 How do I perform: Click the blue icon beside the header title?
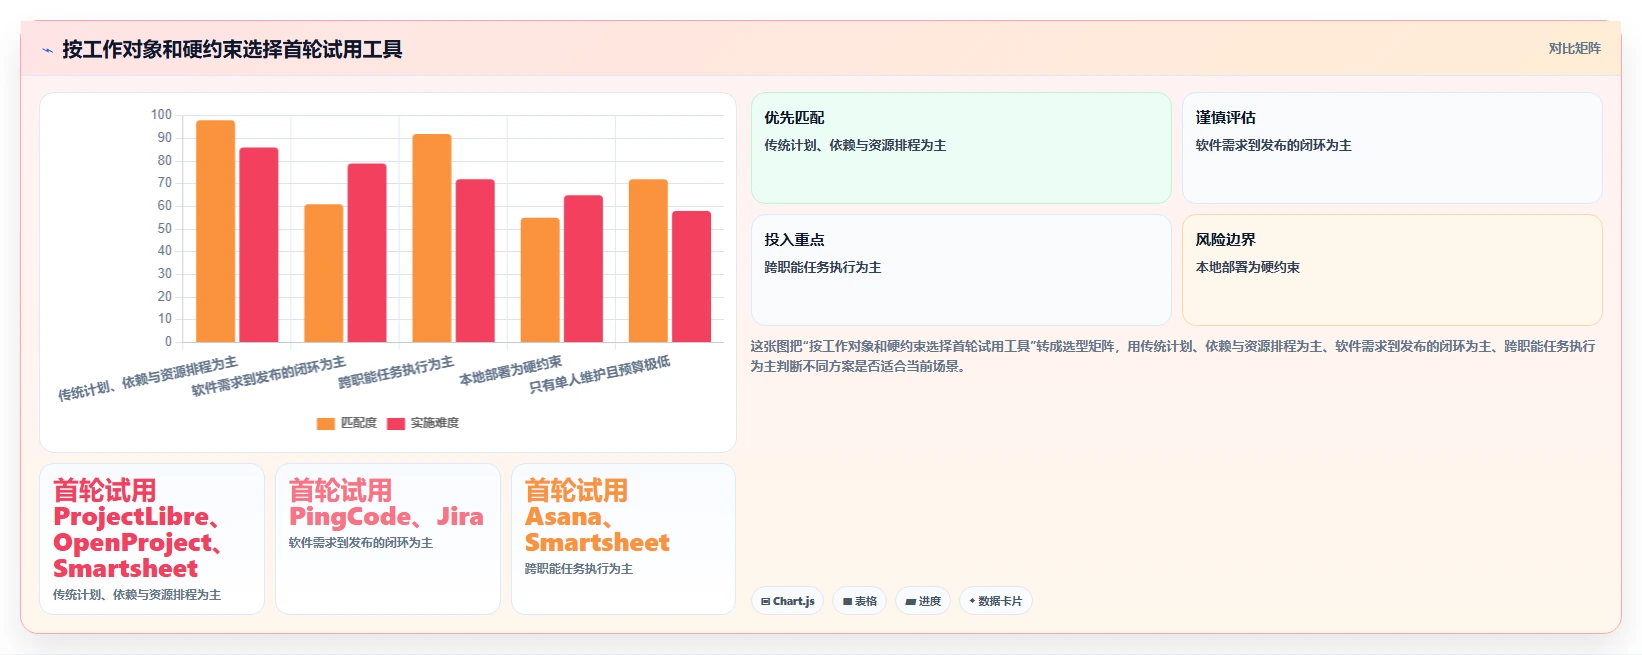[x=47, y=50]
